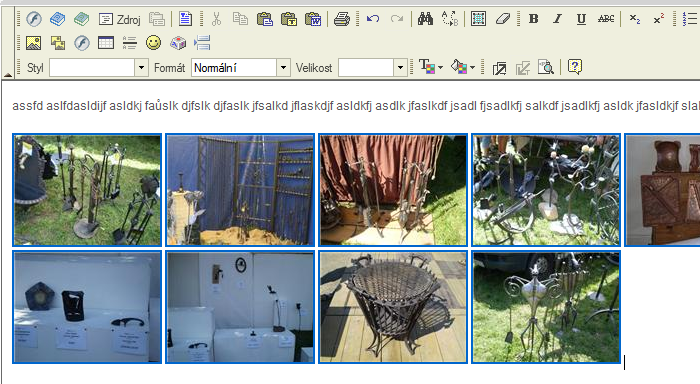The image size is (700, 384).
Task: Open the text color picker
Action: (x=430, y=67)
